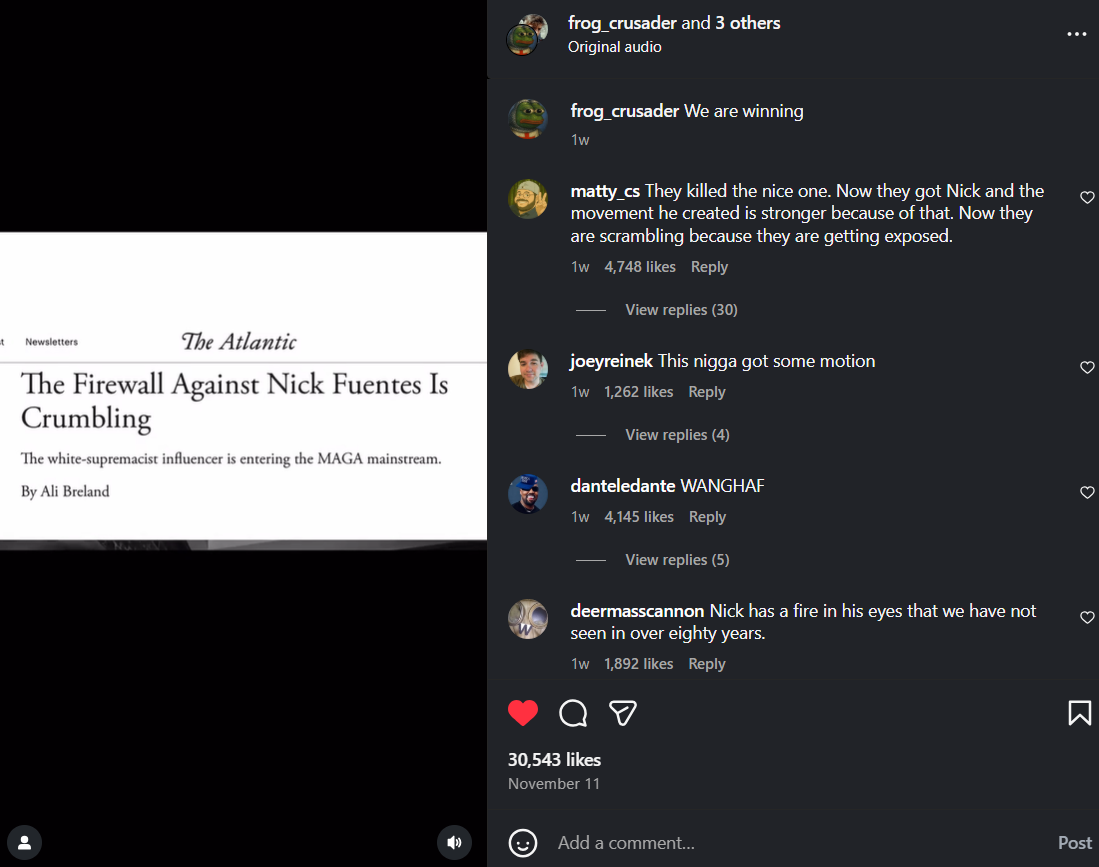
Task: Click the comment speech bubble icon
Action: pyautogui.click(x=573, y=714)
